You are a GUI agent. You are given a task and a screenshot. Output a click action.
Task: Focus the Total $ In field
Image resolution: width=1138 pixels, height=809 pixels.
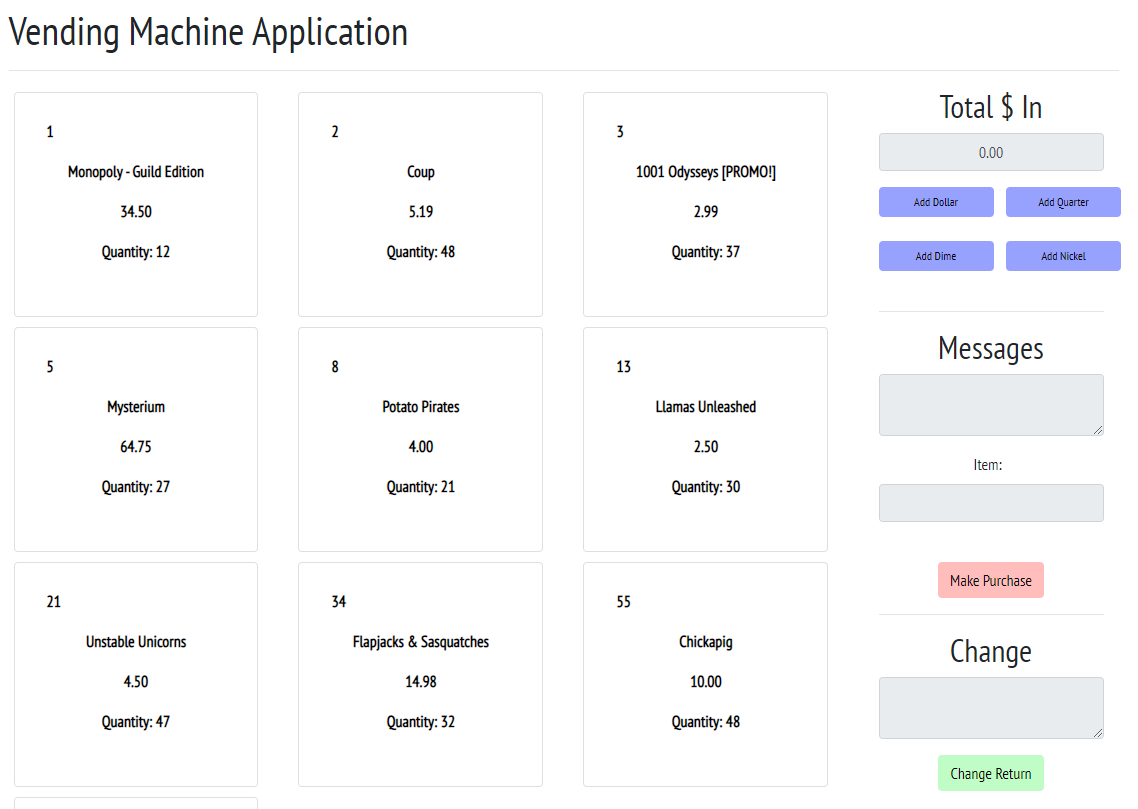tap(991, 152)
